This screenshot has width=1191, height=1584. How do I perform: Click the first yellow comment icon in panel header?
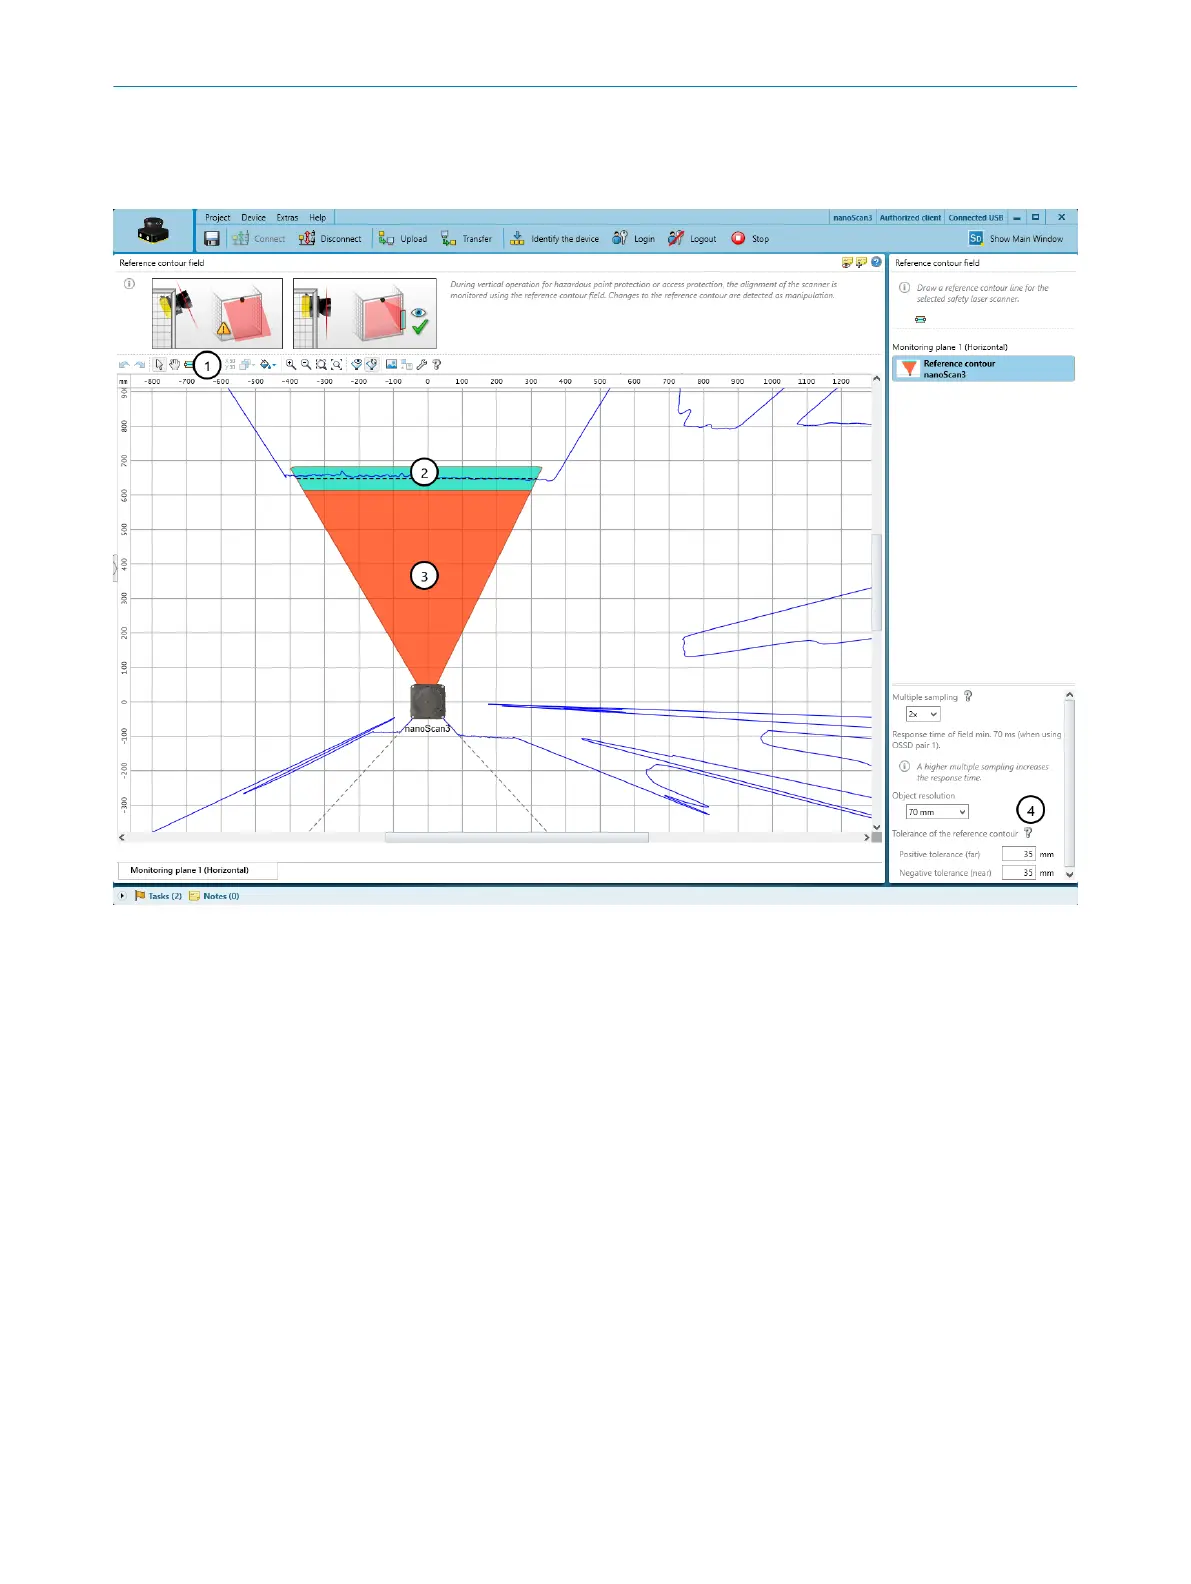[847, 262]
